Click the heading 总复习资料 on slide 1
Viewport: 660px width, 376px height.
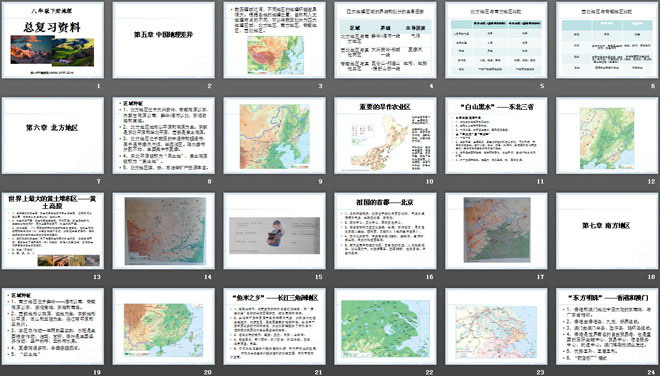(x=52, y=27)
